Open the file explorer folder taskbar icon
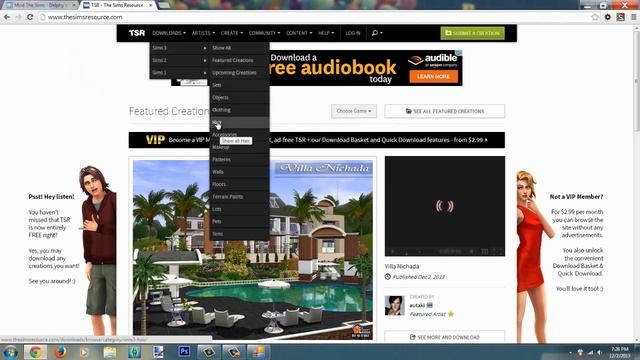The height and width of the screenshot is (360, 640). [x=109, y=352]
